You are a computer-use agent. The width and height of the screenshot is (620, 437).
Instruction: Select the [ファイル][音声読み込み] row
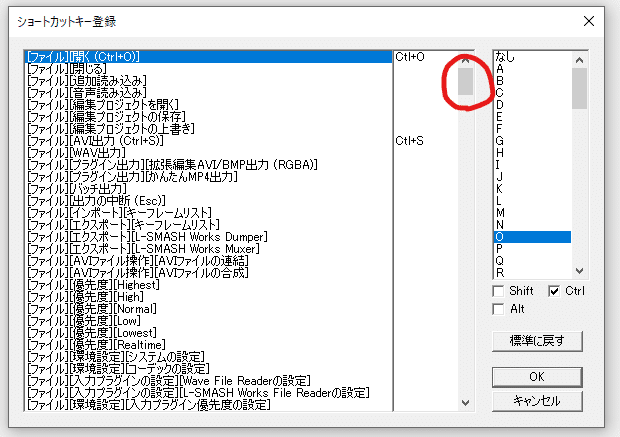click(x=208, y=93)
